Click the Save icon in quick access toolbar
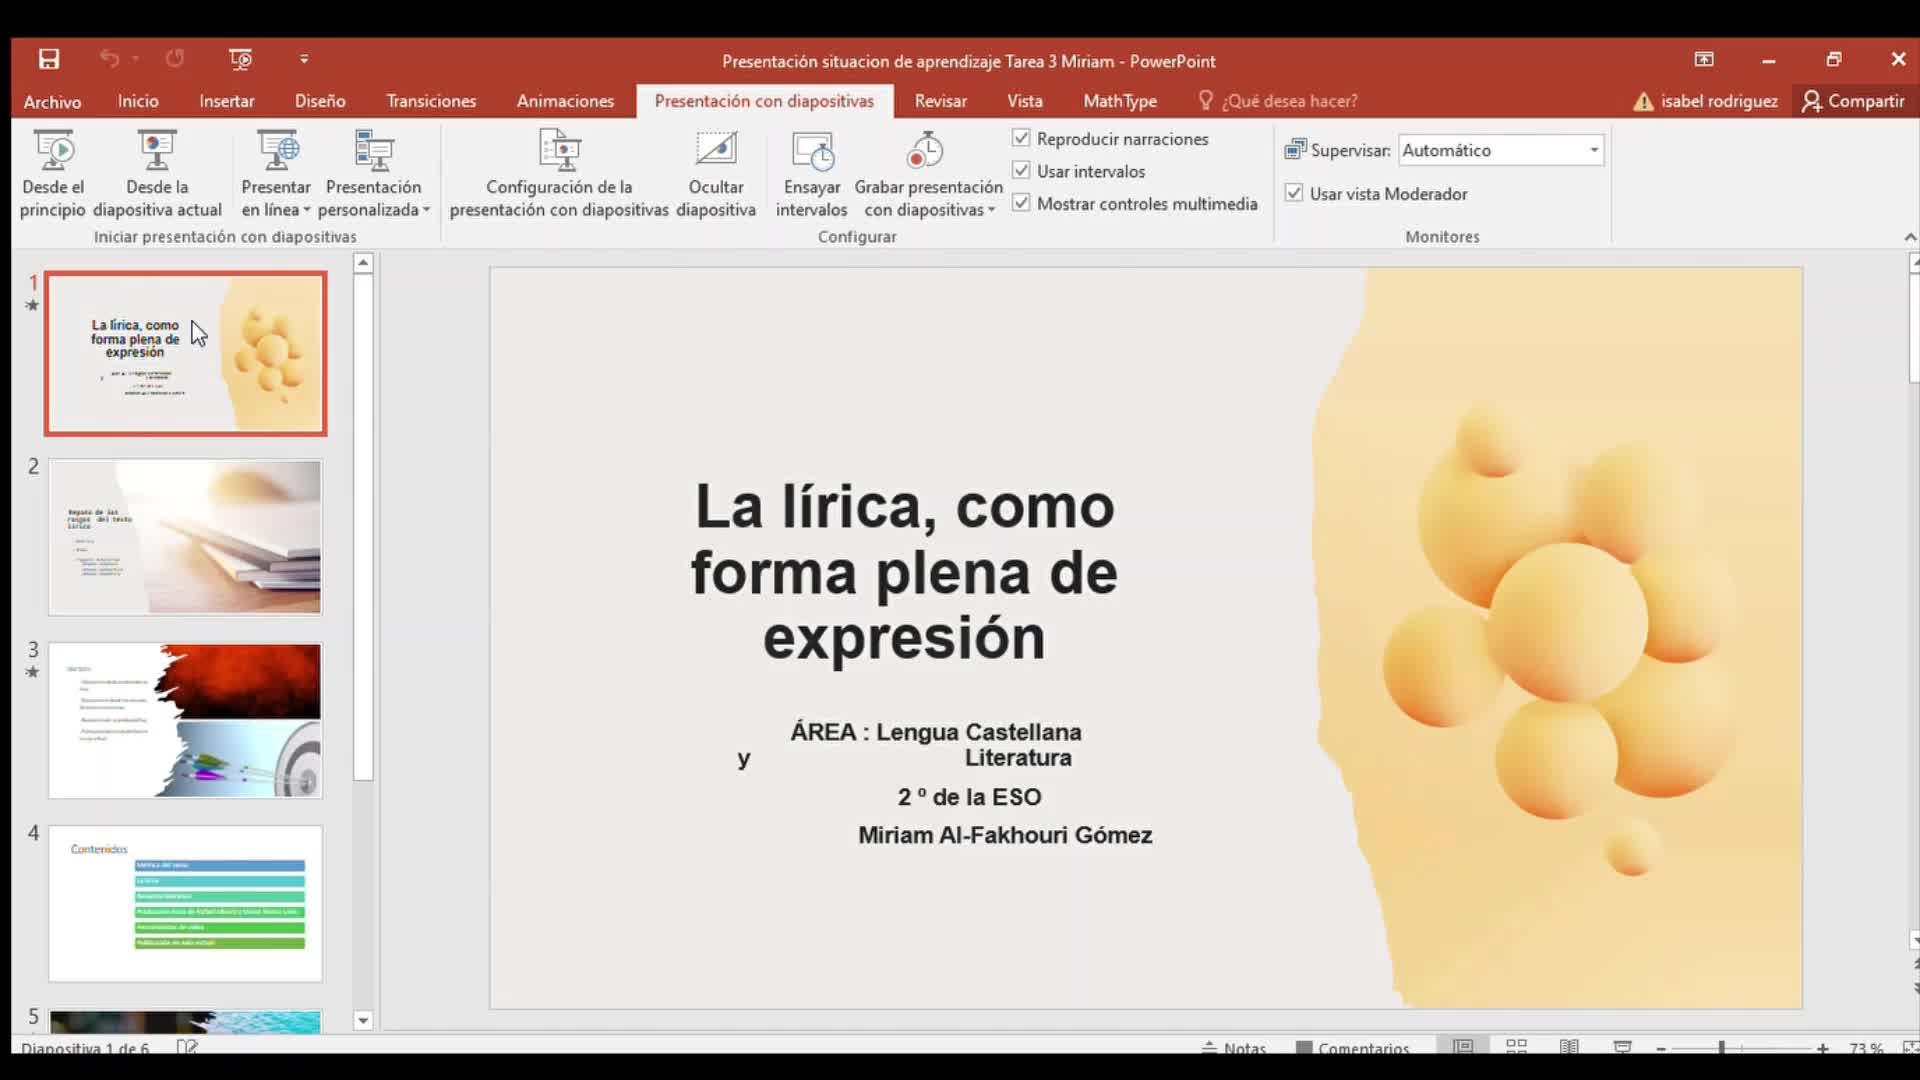The width and height of the screenshot is (1920, 1080). point(49,60)
